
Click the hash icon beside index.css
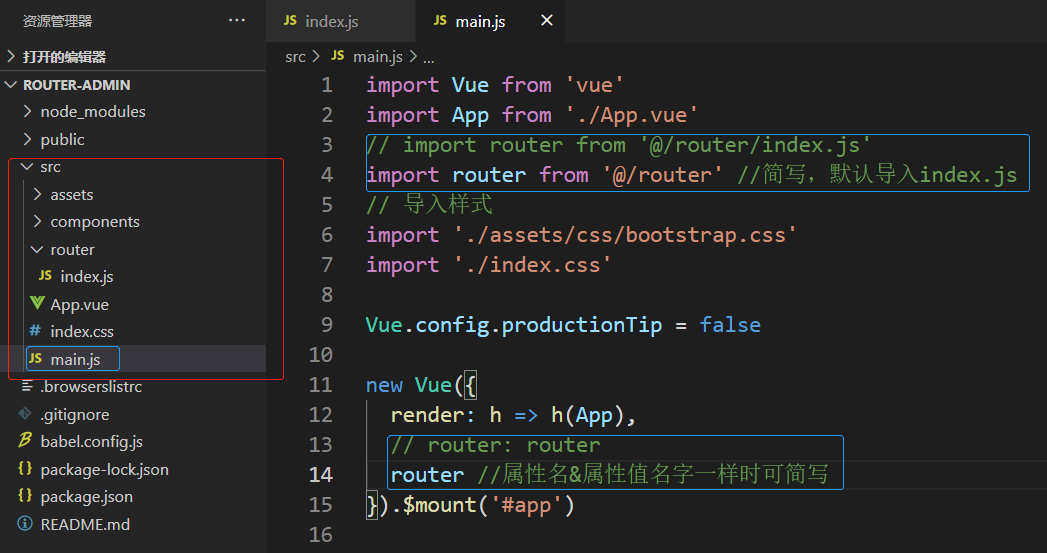click(35, 331)
